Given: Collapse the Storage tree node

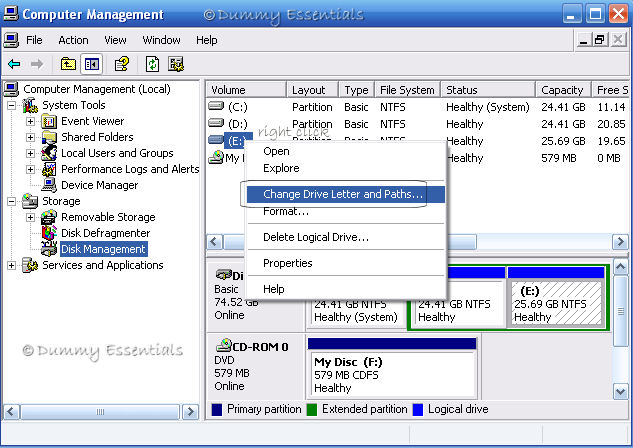Looking at the screenshot, I should pos(12,201).
